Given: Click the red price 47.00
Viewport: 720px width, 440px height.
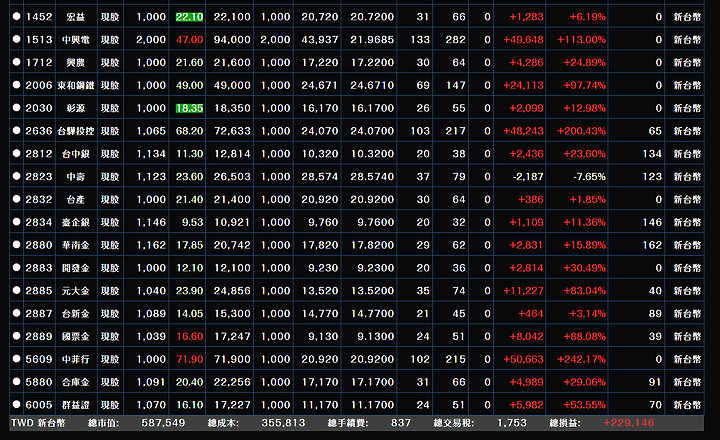Looking at the screenshot, I should (x=189, y=39).
